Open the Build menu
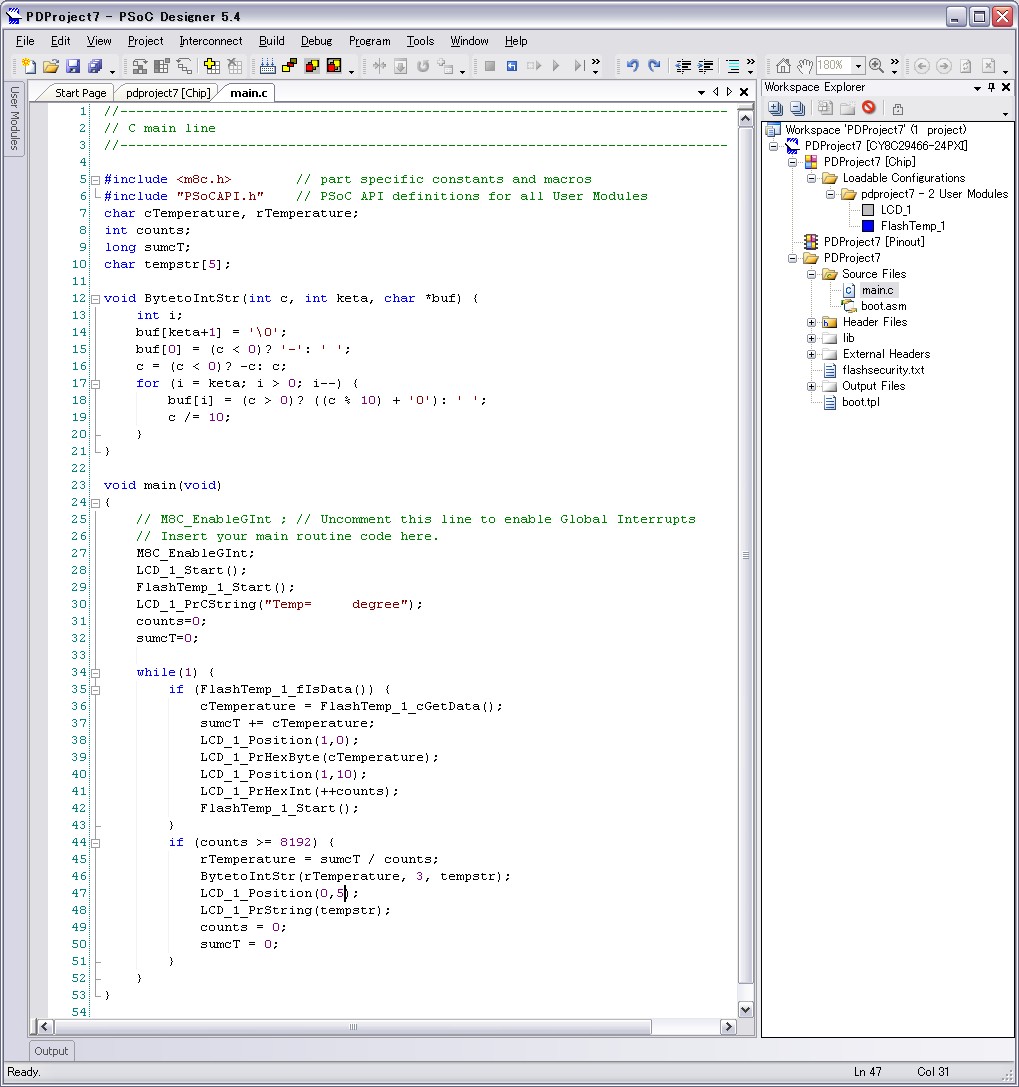 271,41
